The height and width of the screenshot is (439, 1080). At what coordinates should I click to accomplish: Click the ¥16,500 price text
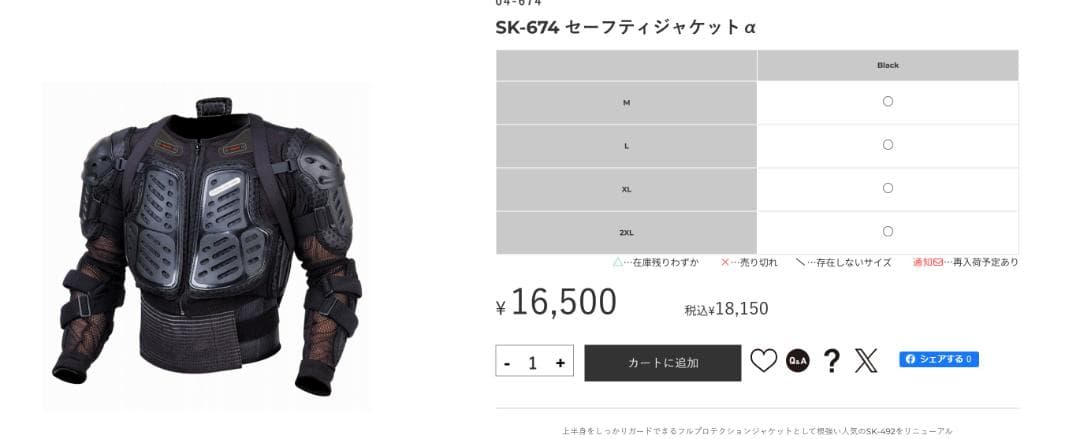point(556,303)
